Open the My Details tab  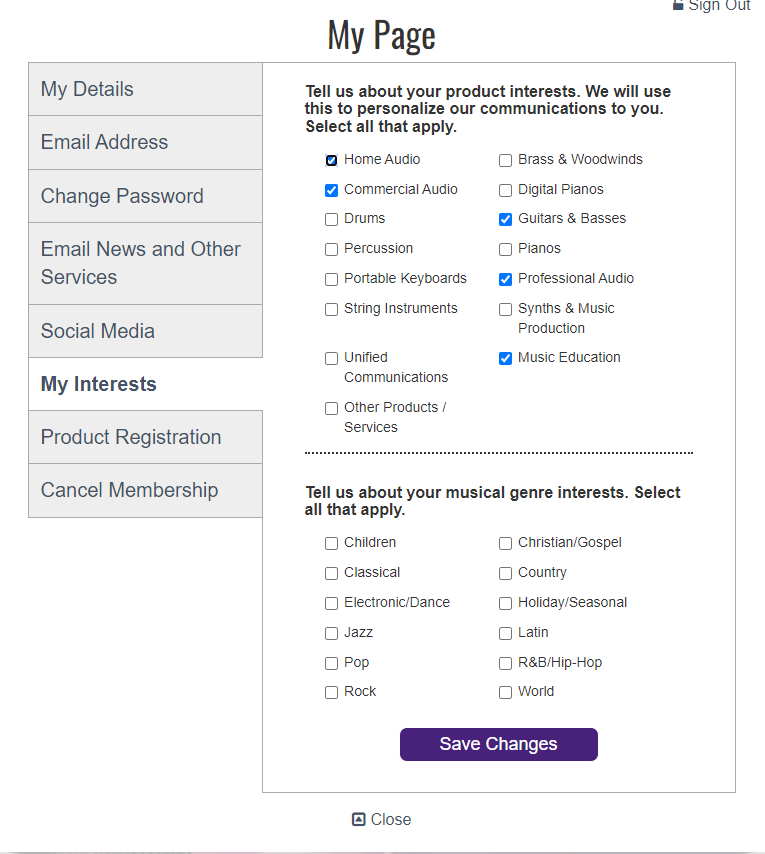point(145,89)
